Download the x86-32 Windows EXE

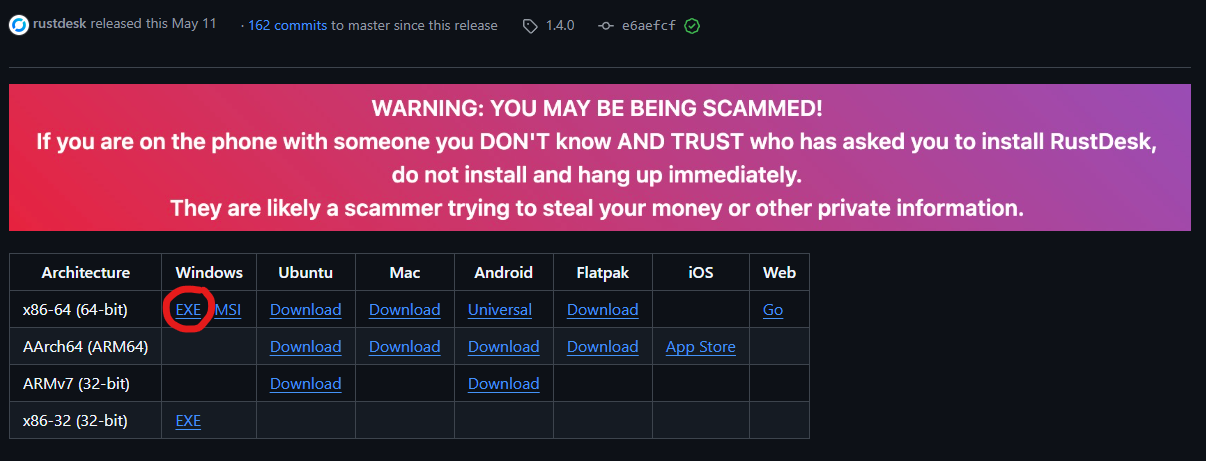(x=188, y=421)
